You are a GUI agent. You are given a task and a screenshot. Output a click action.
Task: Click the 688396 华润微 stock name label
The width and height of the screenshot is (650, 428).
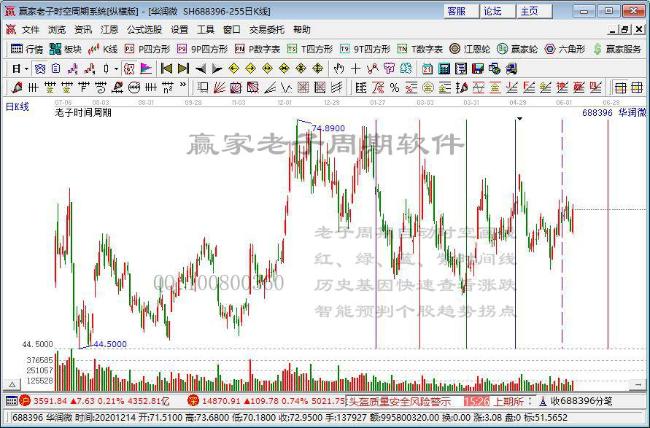tap(614, 112)
